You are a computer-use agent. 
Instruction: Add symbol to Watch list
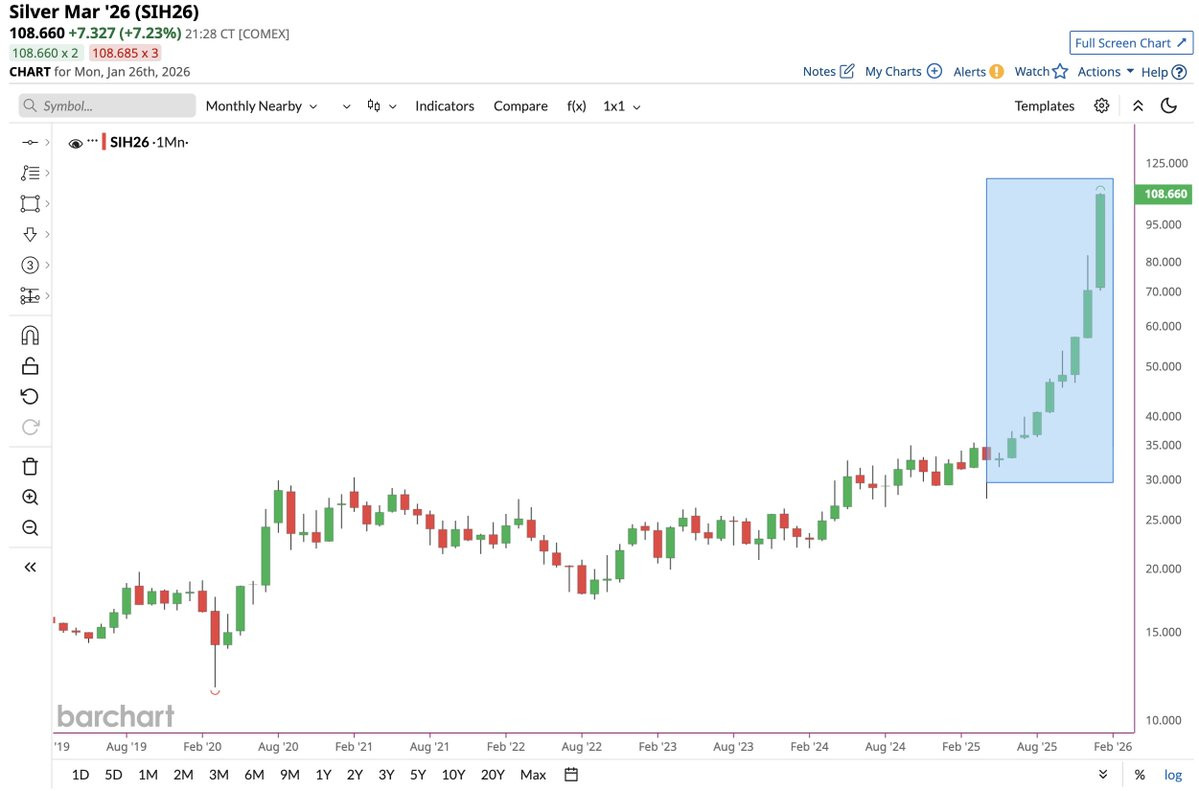(1041, 71)
